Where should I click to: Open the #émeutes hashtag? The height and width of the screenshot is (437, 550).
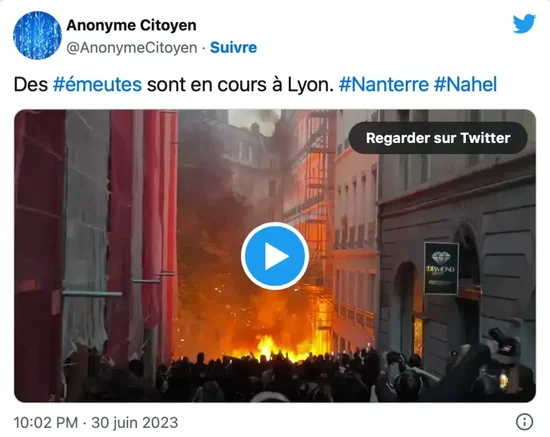(x=97, y=85)
